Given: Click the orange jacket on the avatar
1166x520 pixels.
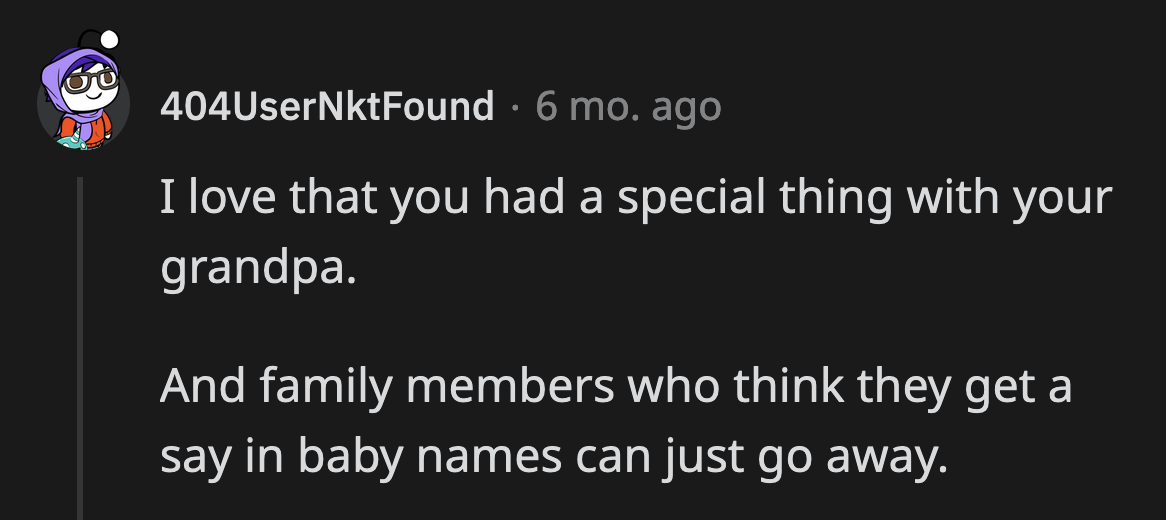Looking at the screenshot, I should click(x=70, y=130).
